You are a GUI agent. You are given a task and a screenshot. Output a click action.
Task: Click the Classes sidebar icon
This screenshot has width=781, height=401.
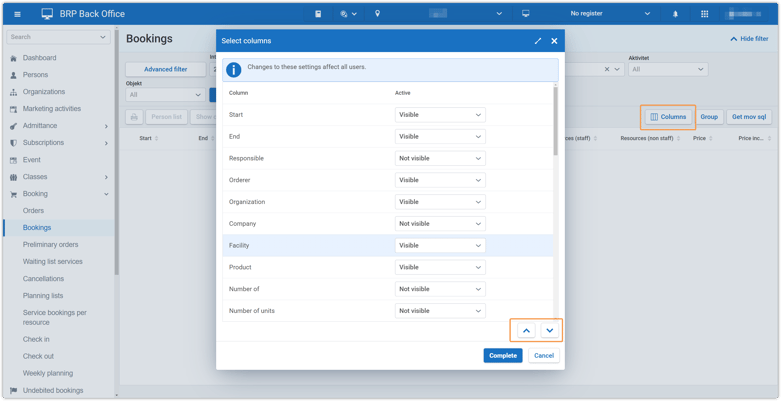tap(13, 177)
